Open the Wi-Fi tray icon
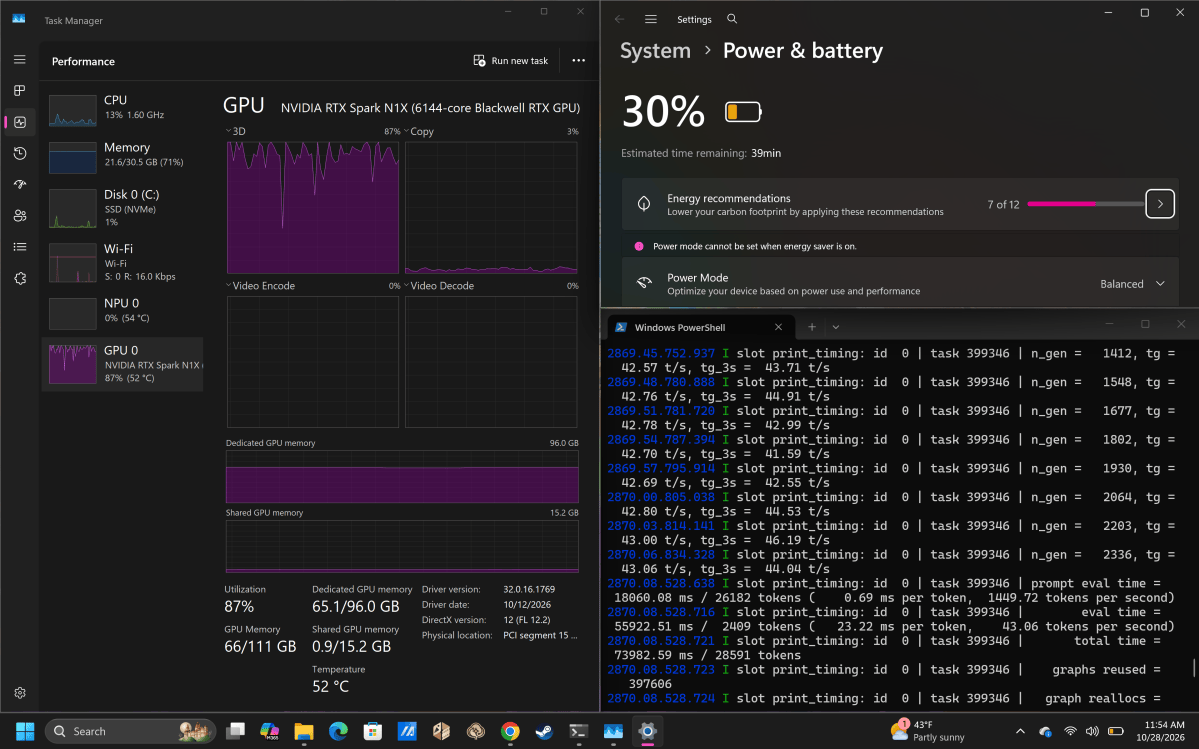This screenshot has width=1199, height=749. [x=1071, y=731]
